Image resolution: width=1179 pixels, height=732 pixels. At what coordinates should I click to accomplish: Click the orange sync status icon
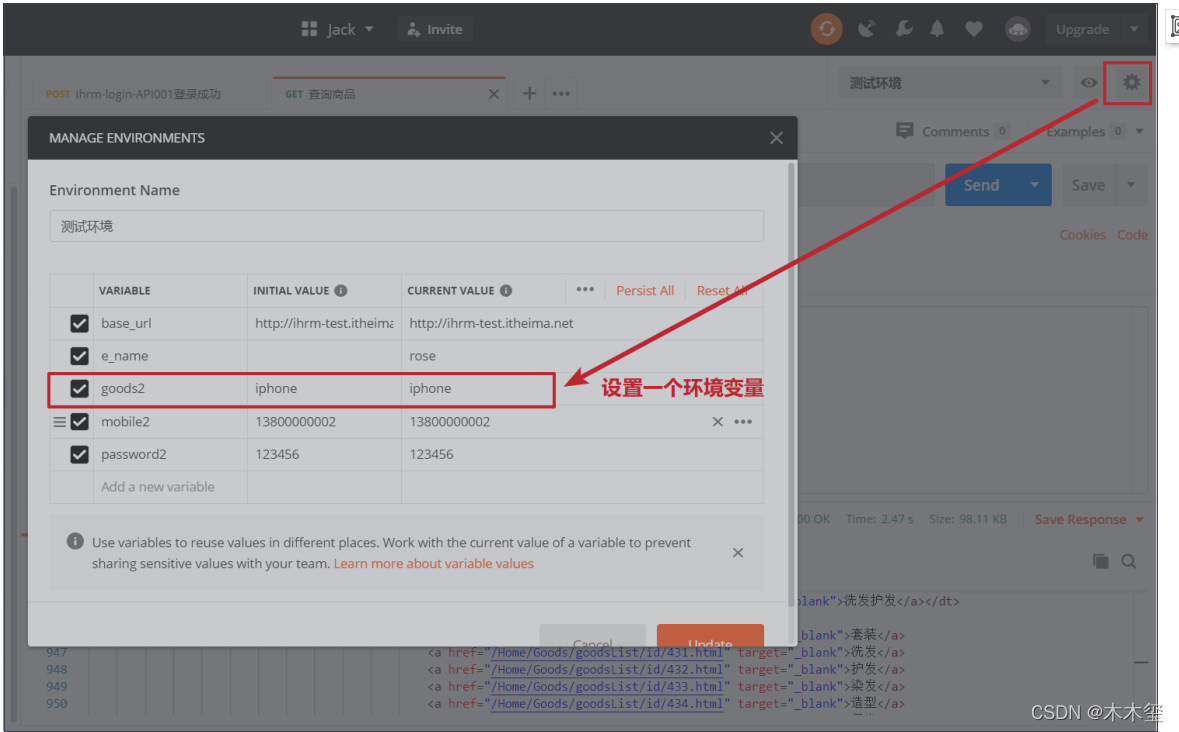click(x=826, y=29)
